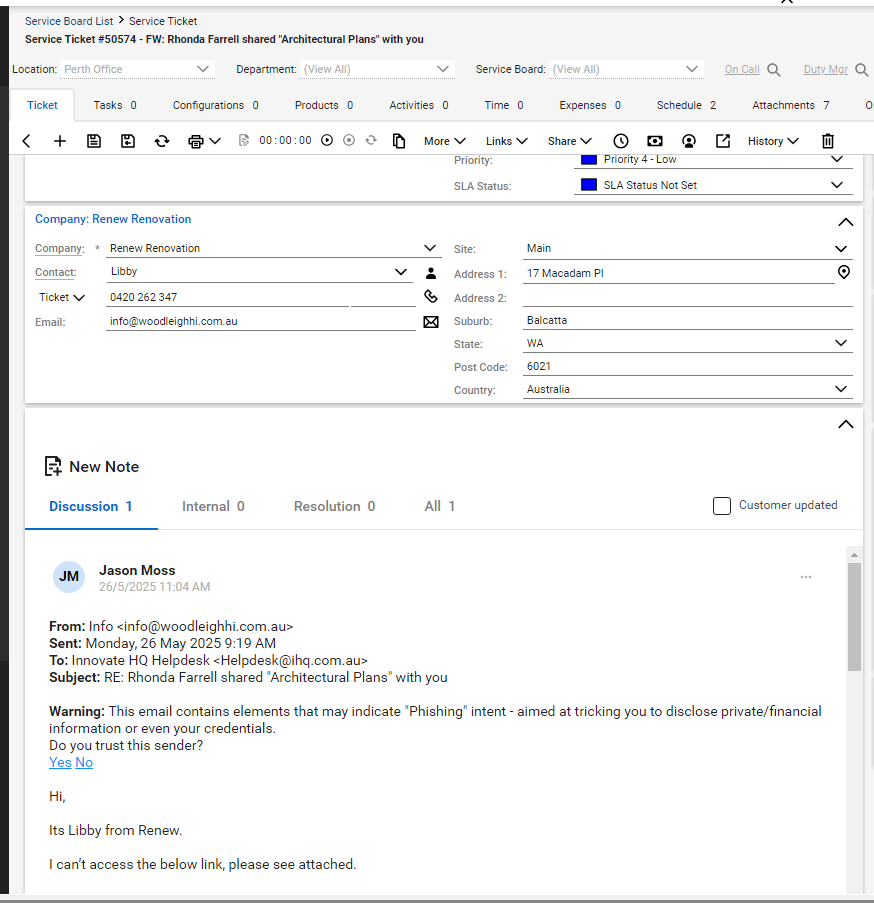This screenshot has height=903, width=874.
Task: Click the expense money icon
Action: [655, 141]
